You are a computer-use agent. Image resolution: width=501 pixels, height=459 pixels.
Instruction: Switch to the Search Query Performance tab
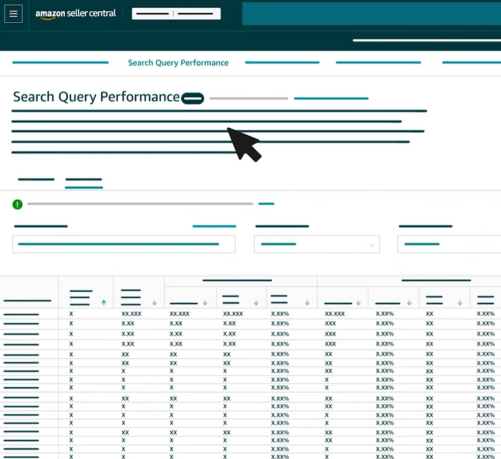click(x=178, y=63)
